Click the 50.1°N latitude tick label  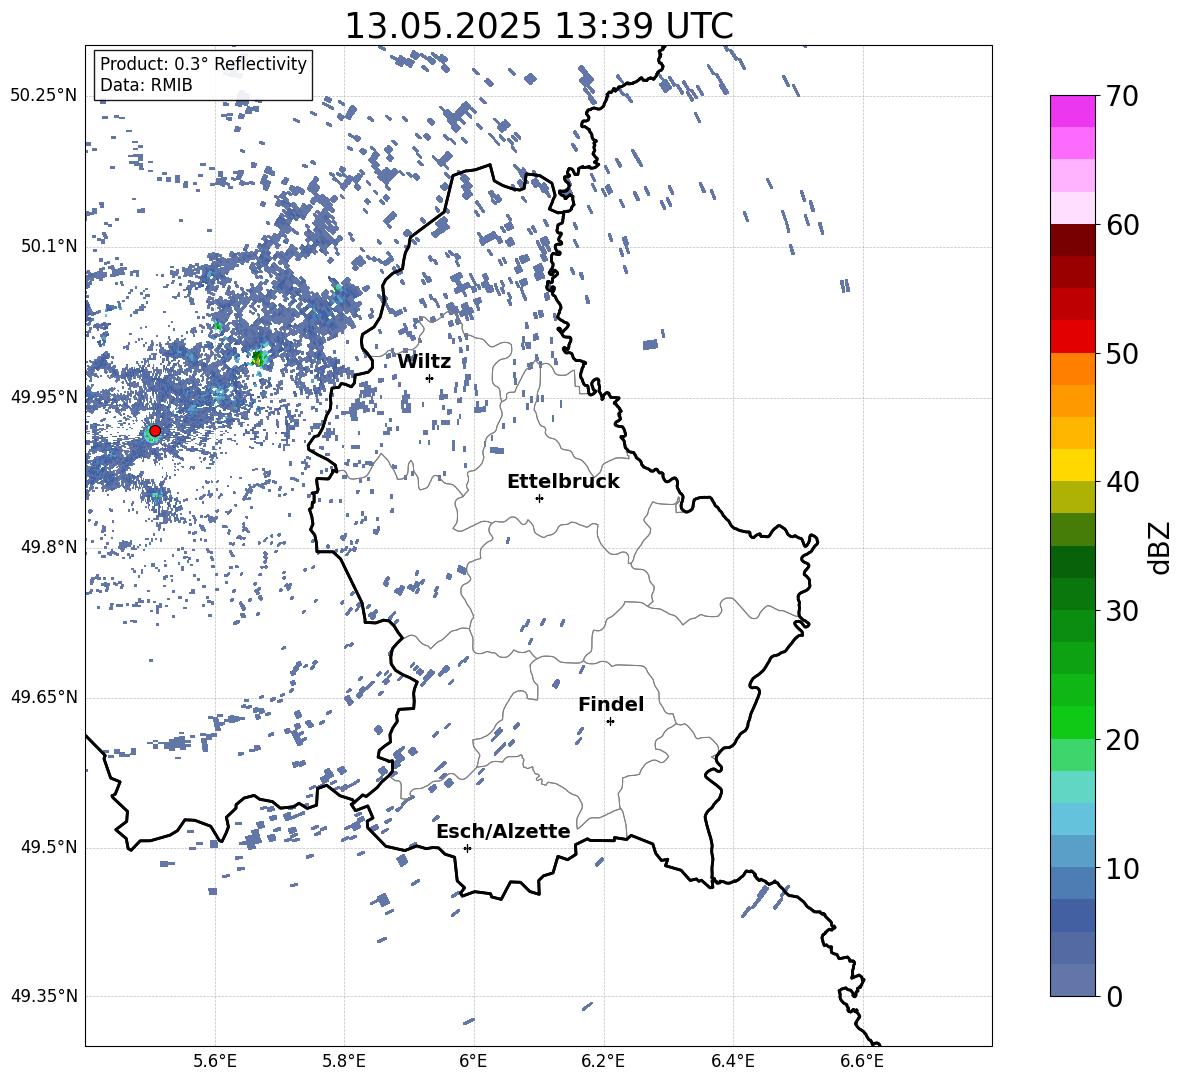pyautogui.click(x=50, y=246)
